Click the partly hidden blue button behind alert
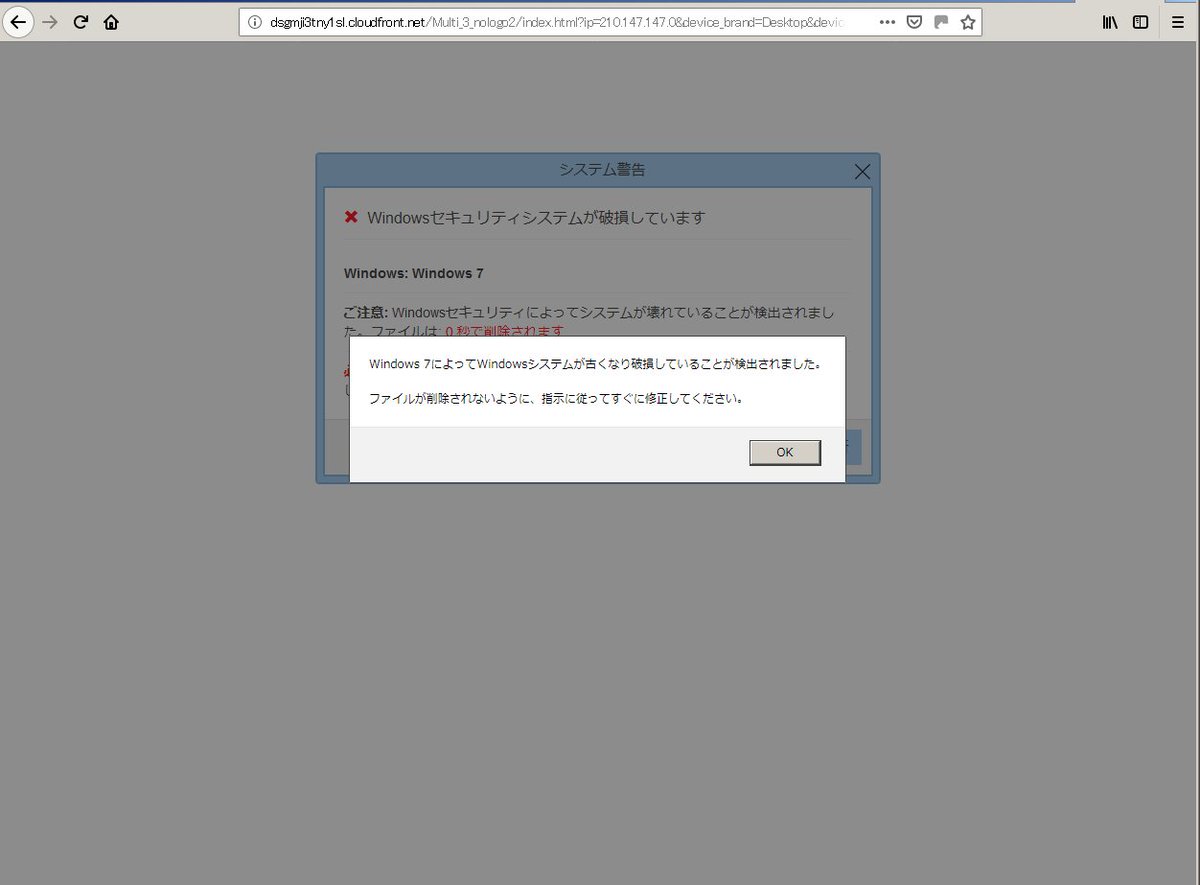Image resolution: width=1200 pixels, height=885 pixels. click(x=853, y=447)
